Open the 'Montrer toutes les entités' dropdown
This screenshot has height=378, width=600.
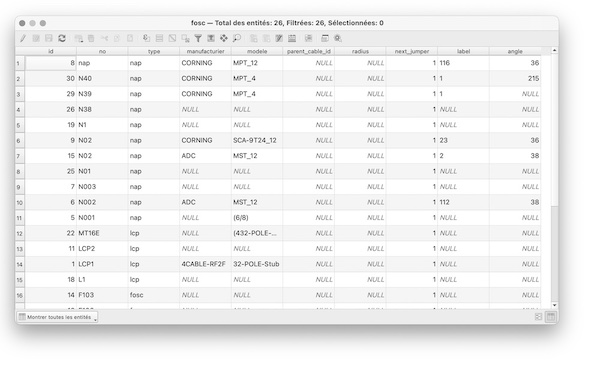coord(57,317)
